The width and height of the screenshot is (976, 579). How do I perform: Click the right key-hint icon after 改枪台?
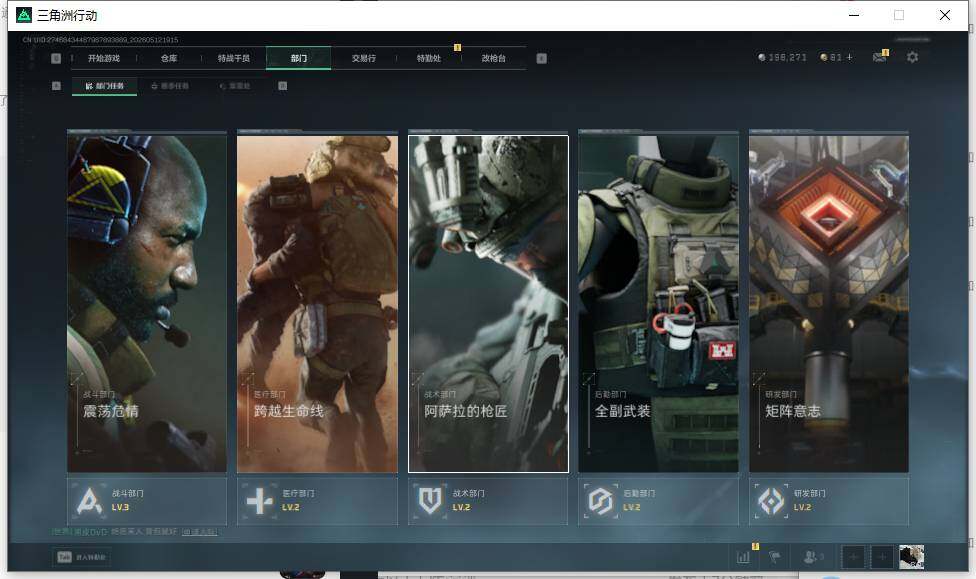pos(542,58)
